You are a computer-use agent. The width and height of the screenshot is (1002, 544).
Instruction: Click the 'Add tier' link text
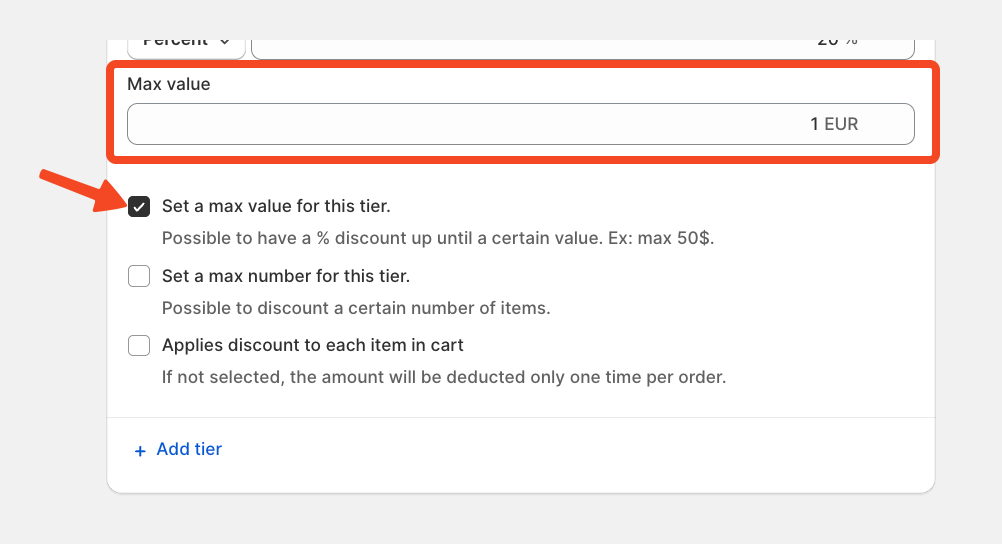click(189, 450)
